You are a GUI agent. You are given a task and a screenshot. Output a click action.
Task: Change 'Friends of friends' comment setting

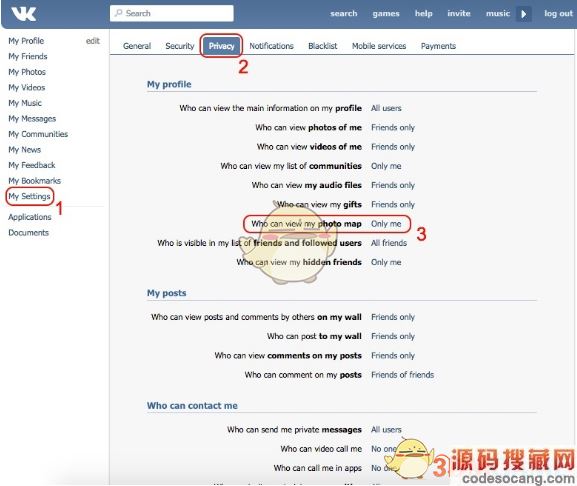coord(403,375)
